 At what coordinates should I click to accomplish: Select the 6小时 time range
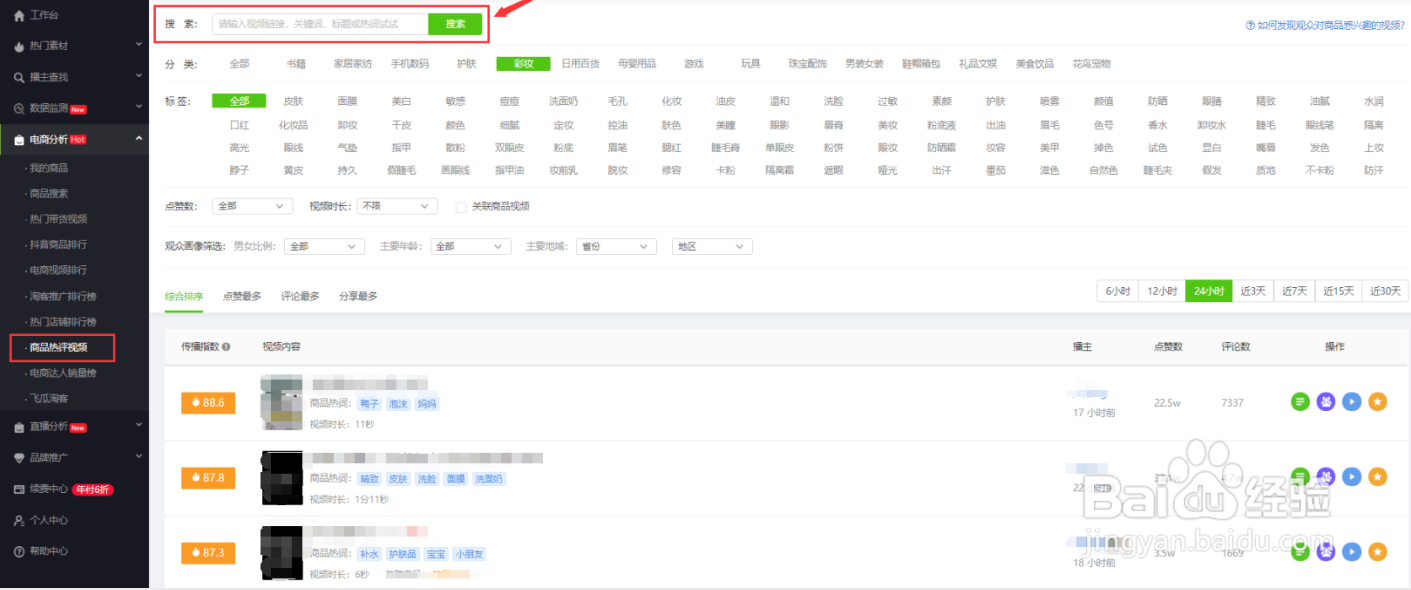1118,291
